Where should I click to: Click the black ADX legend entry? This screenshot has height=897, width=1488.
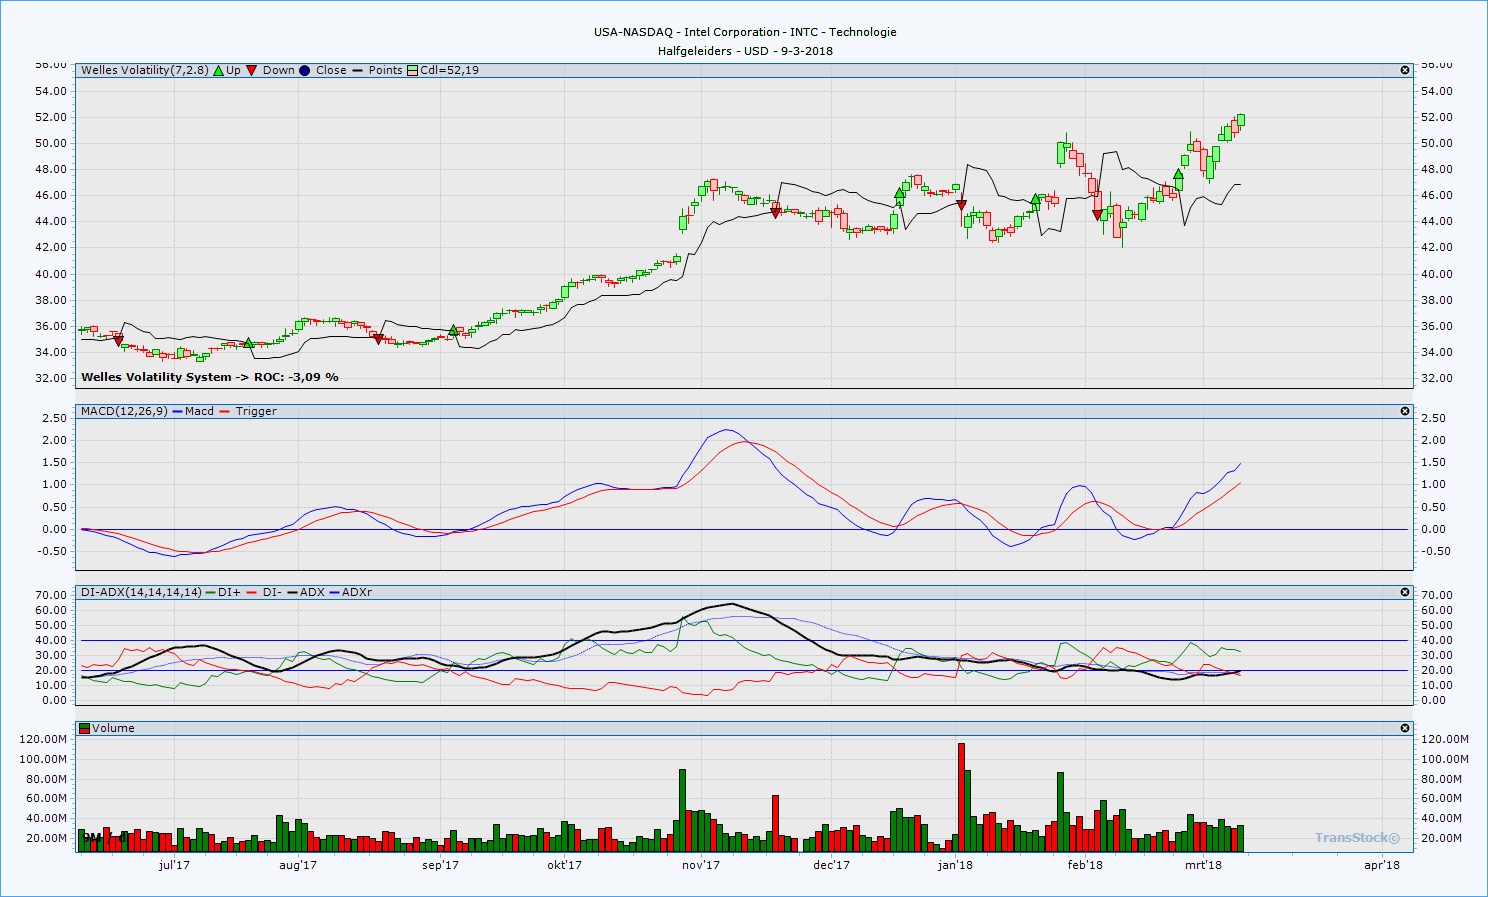tap(305, 592)
